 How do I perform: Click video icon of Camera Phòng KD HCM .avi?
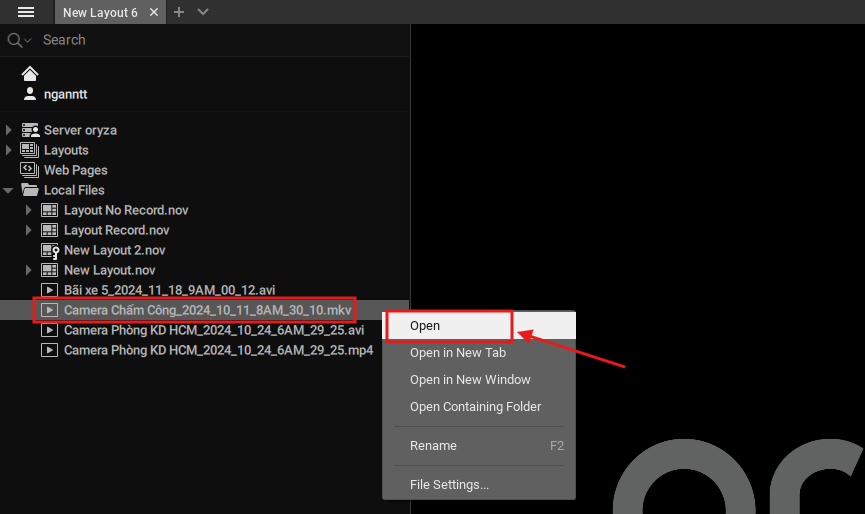[x=50, y=330]
